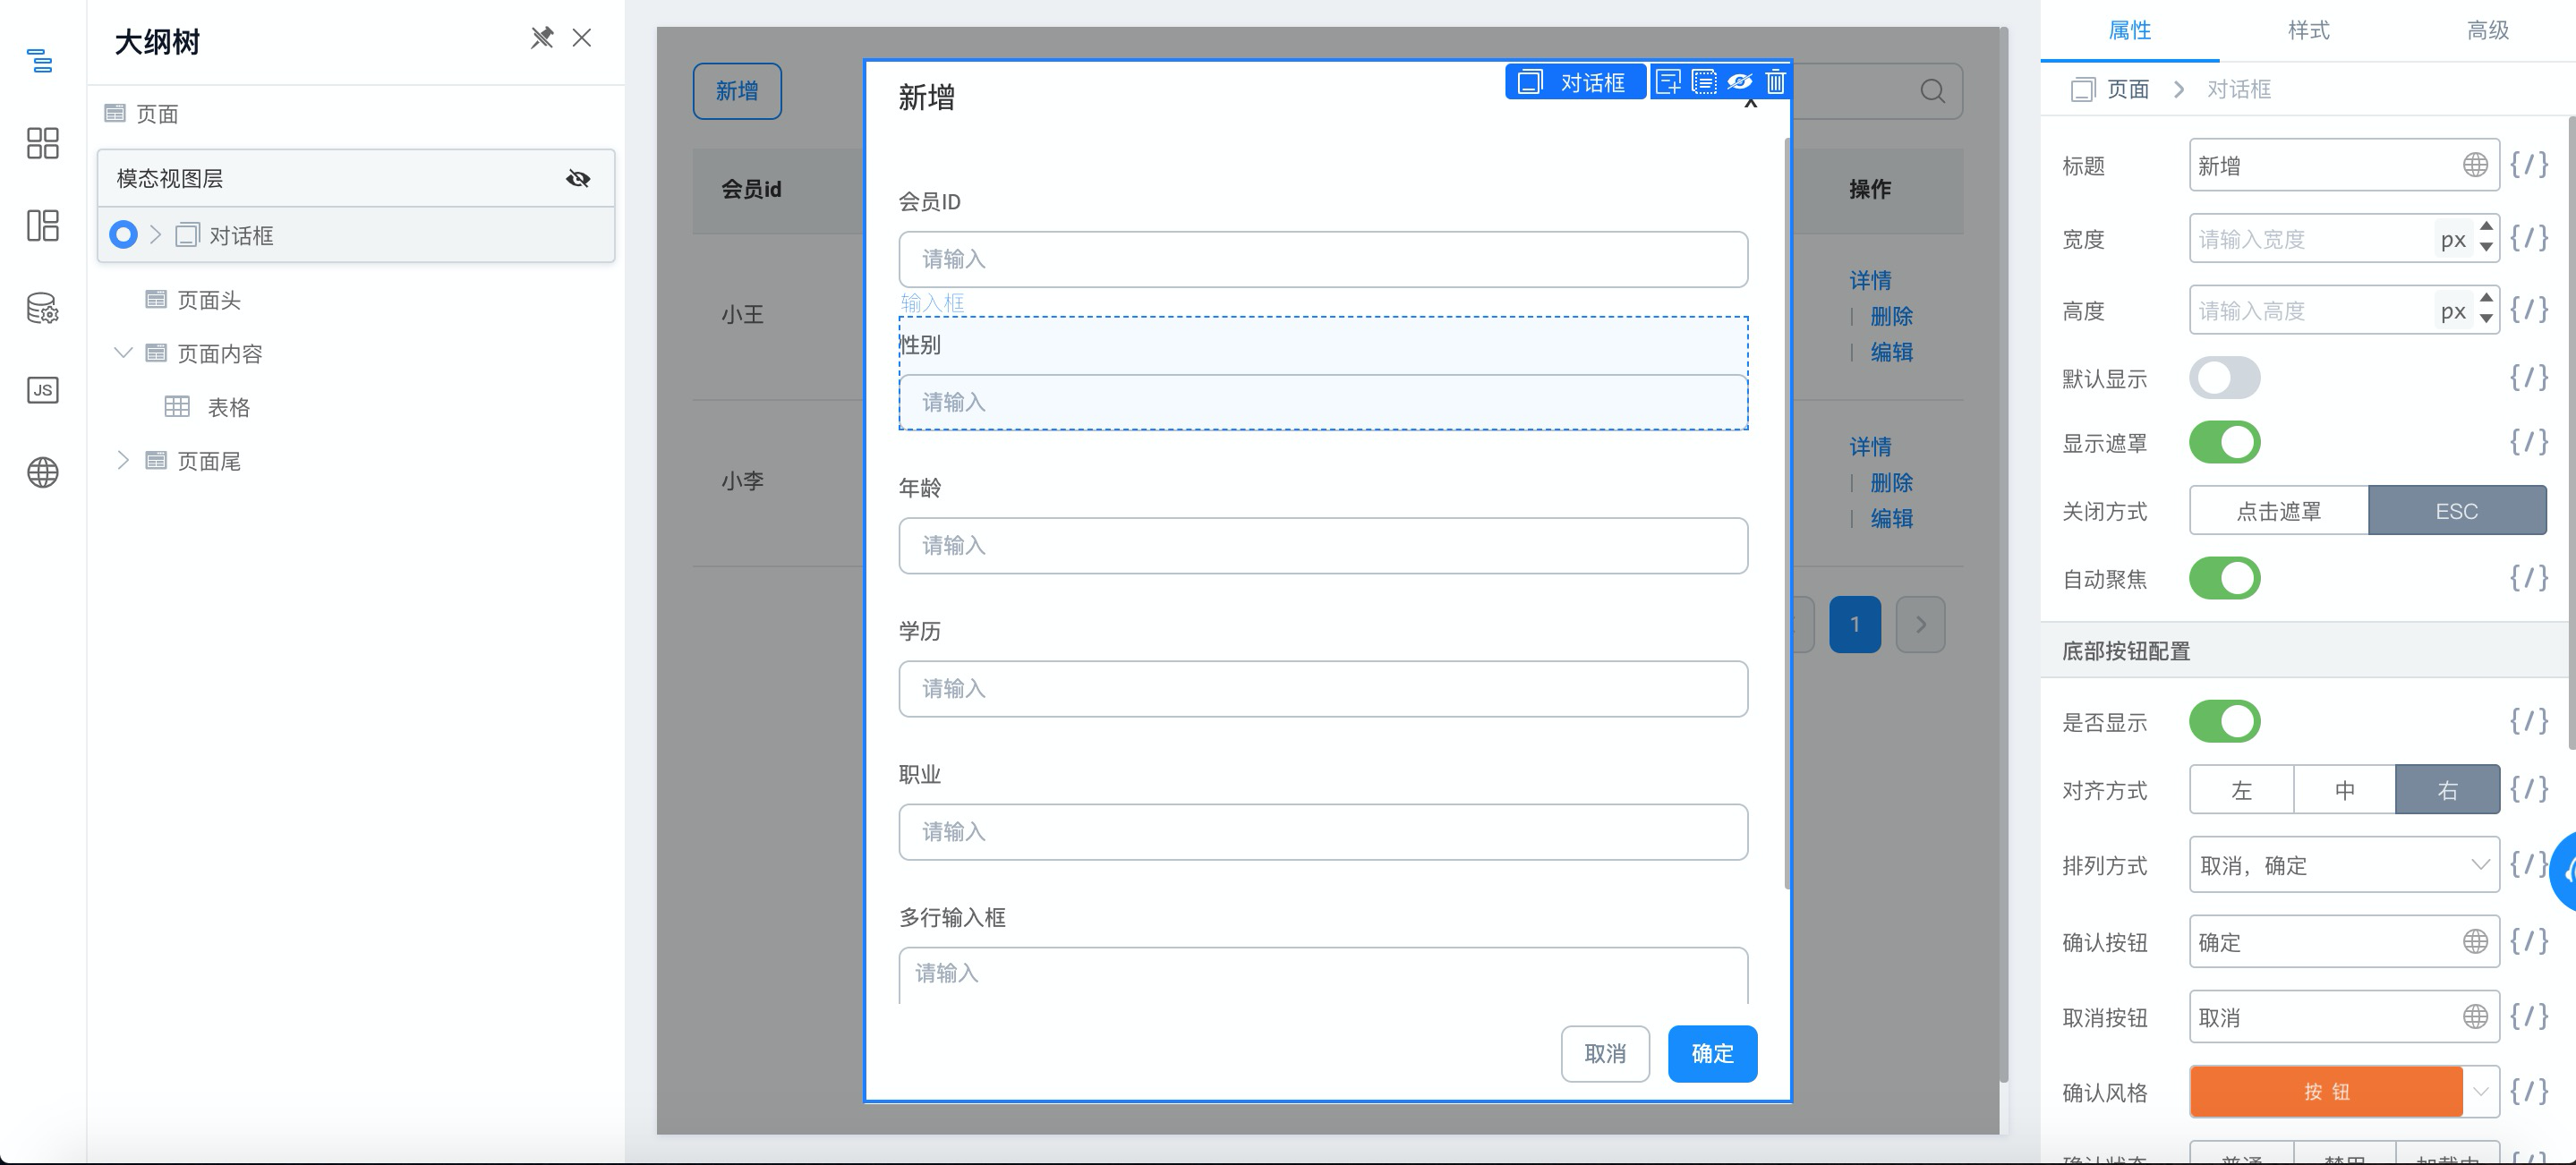Unpin the 大纲树 panel with pin icon
Image resolution: width=2576 pixels, height=1165 pixels.
coord(541,38)
